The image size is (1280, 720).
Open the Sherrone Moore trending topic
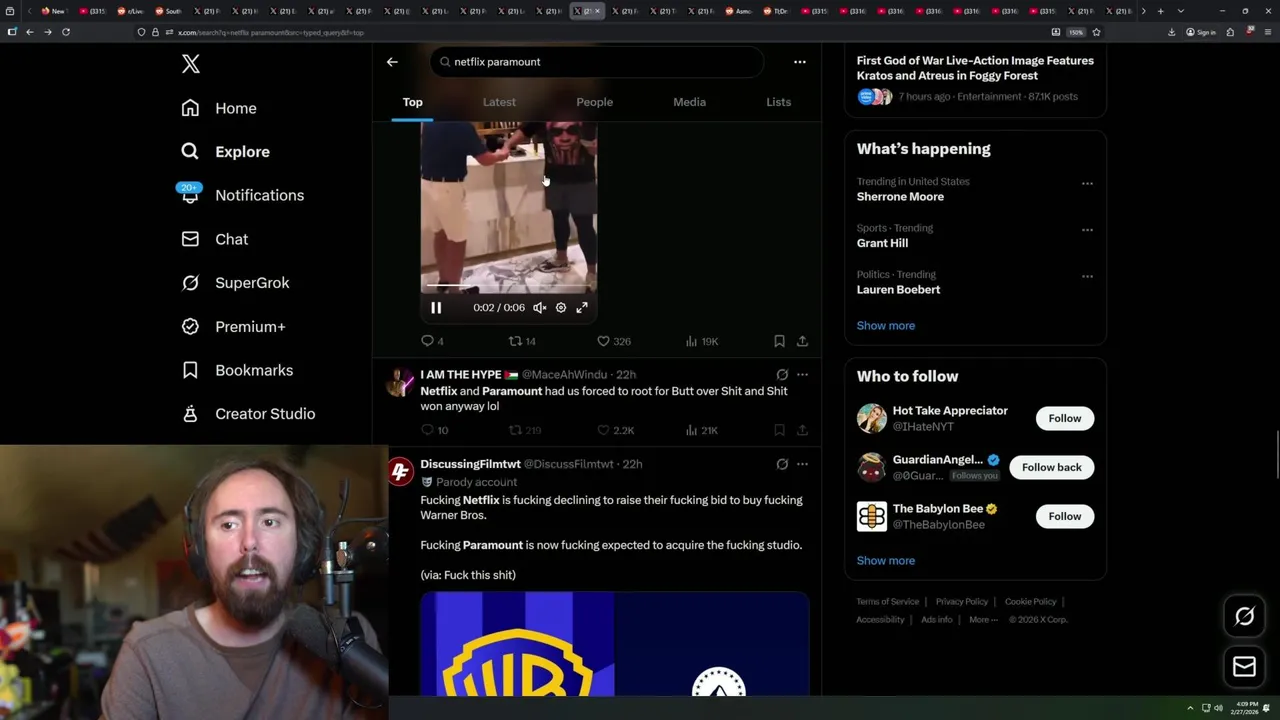(x=900, y=197)
